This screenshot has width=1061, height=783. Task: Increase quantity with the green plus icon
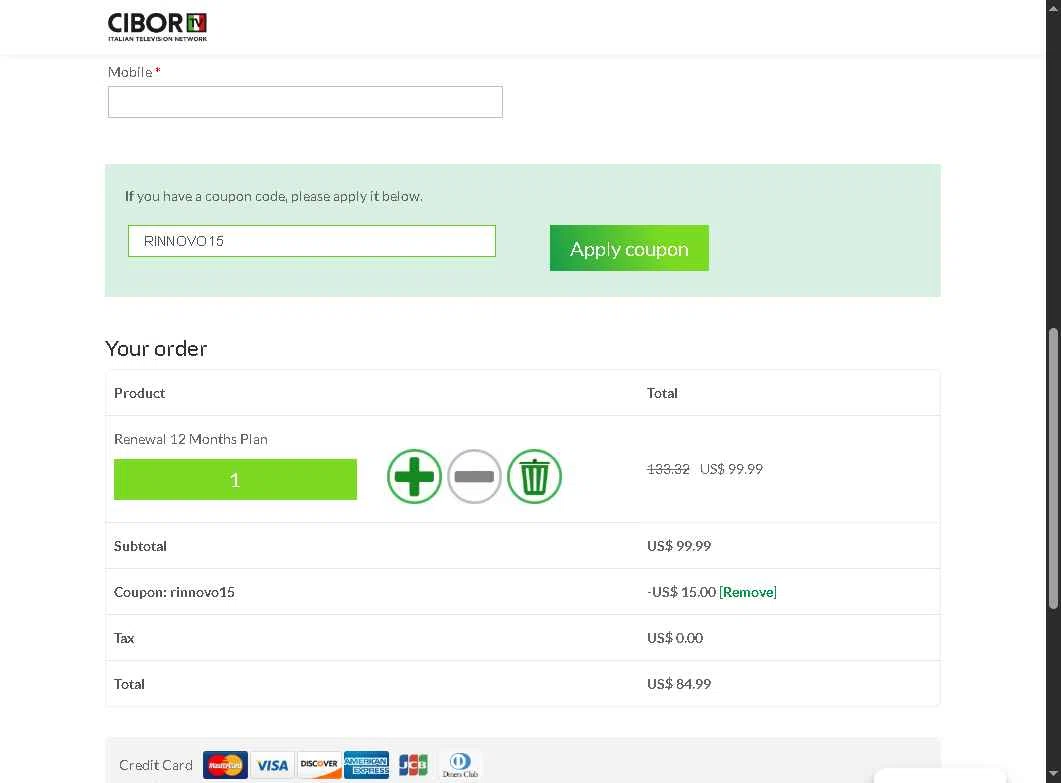[x=414, y=476]
